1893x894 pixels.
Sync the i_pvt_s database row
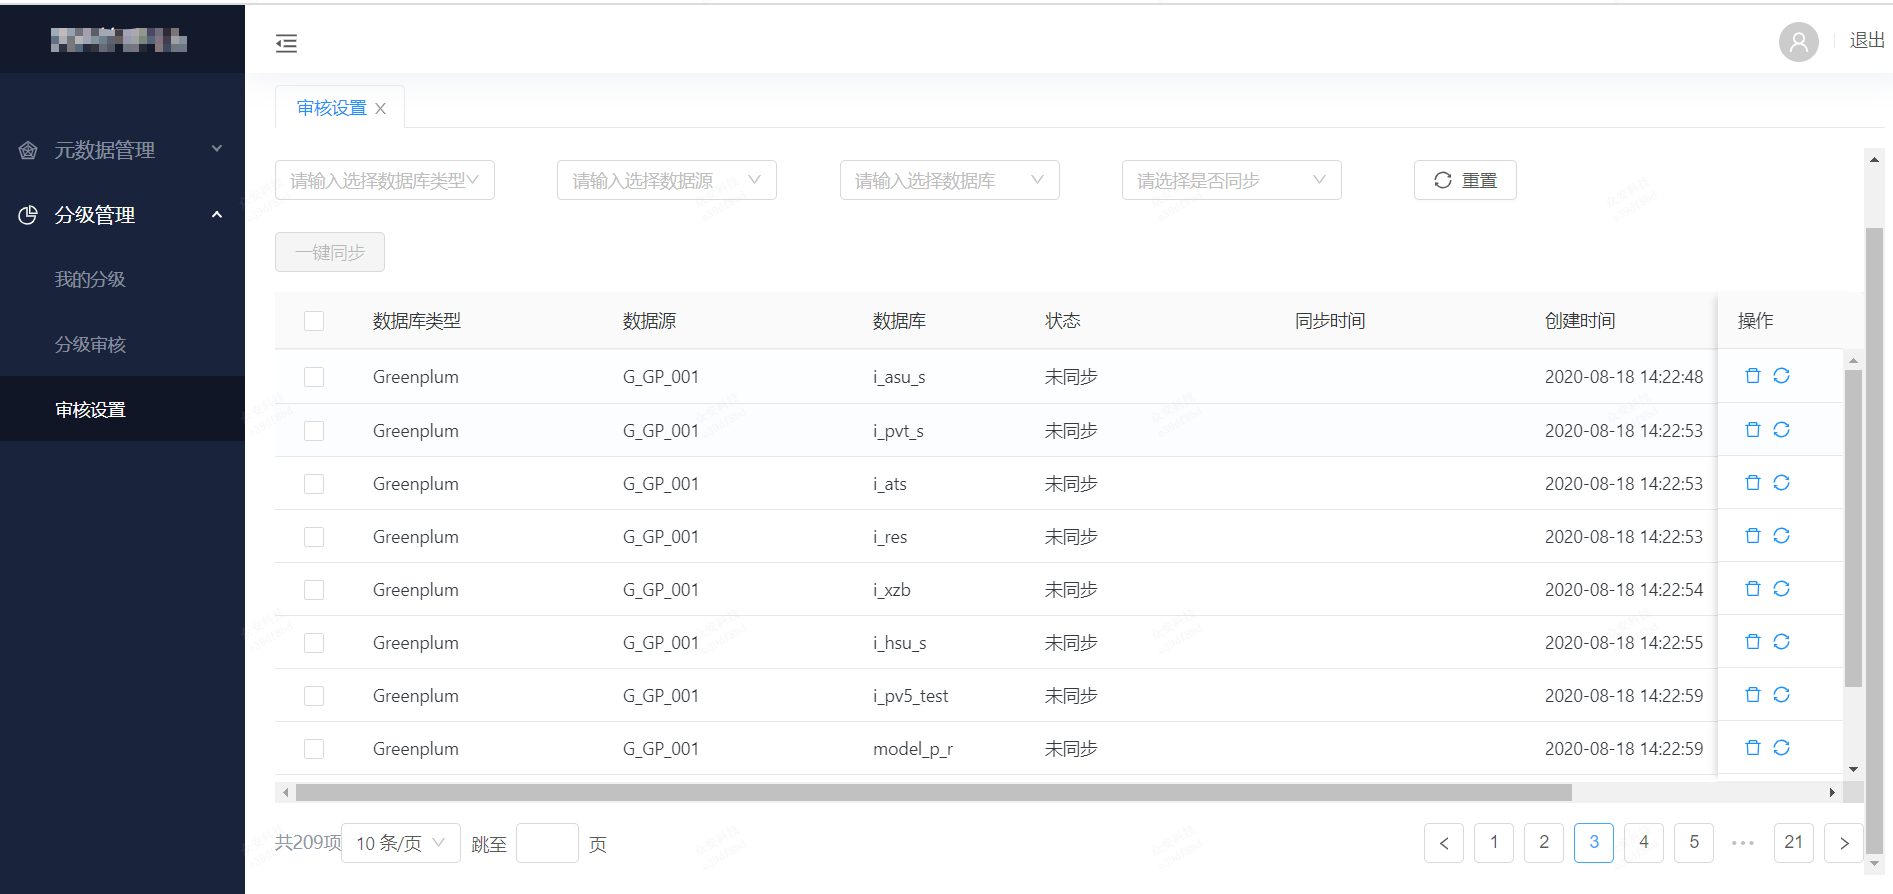point(1781,430)
